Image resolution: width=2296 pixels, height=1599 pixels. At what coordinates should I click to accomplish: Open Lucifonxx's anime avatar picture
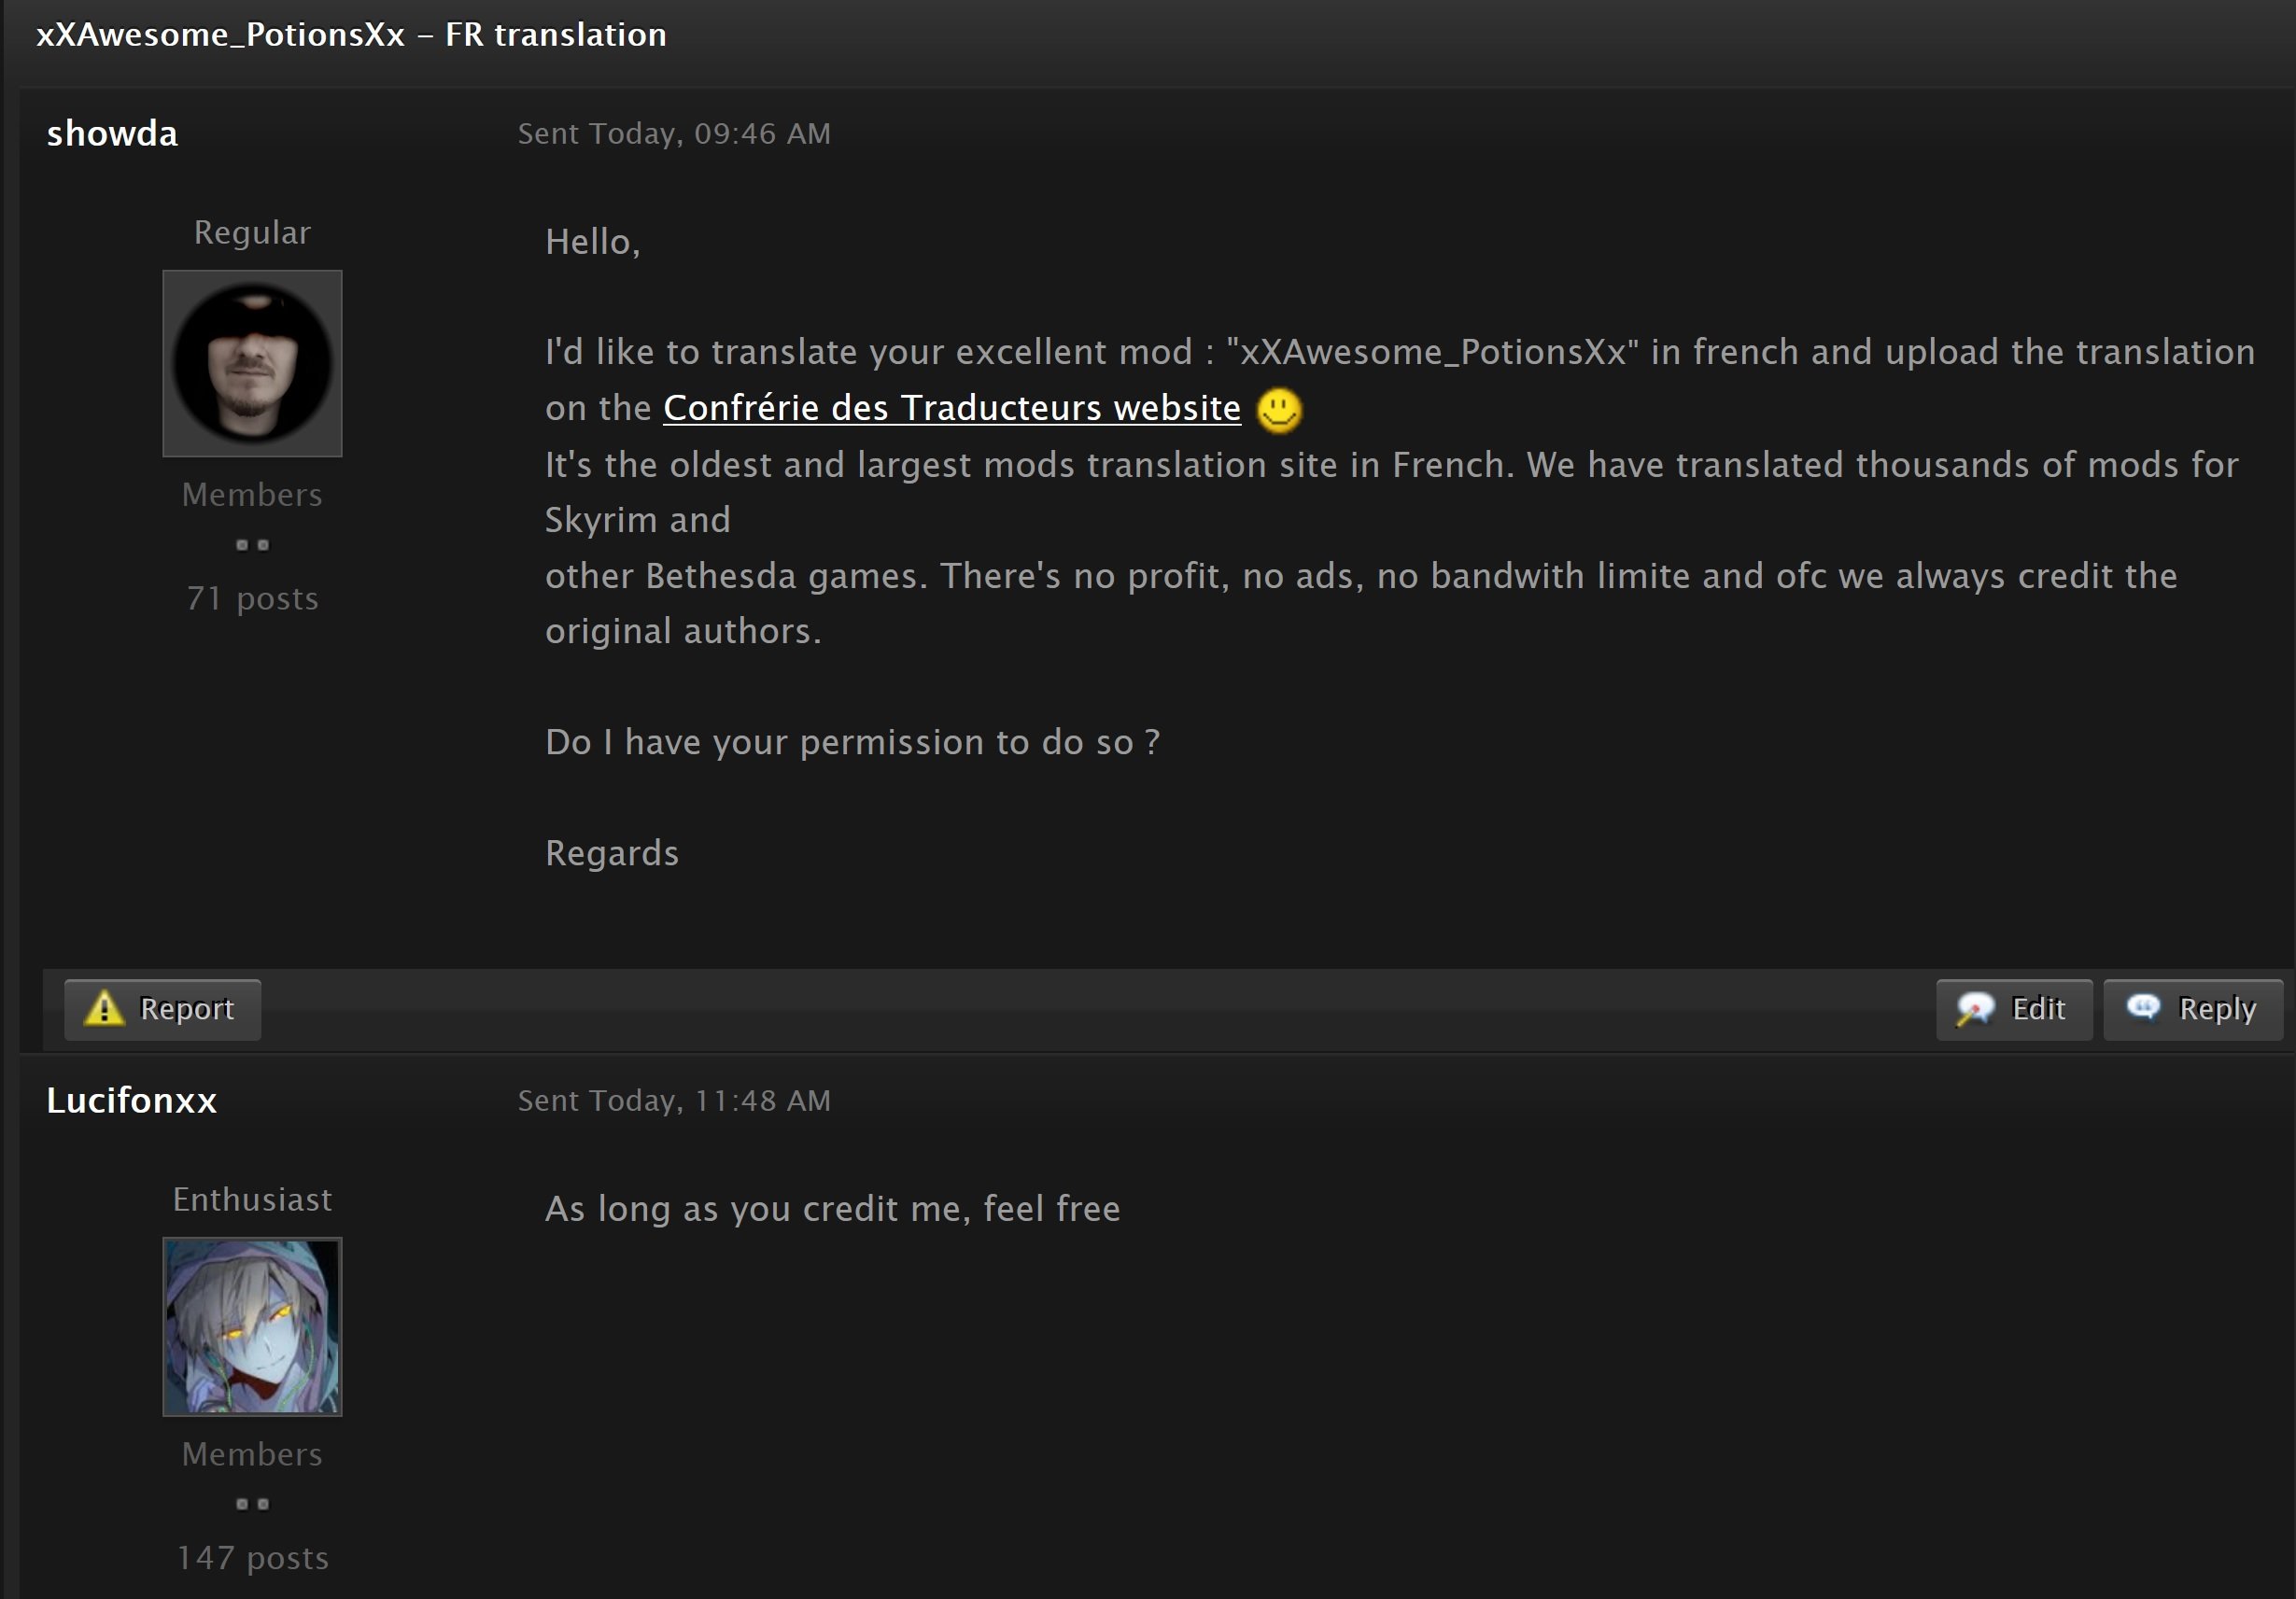(252, 1326)
